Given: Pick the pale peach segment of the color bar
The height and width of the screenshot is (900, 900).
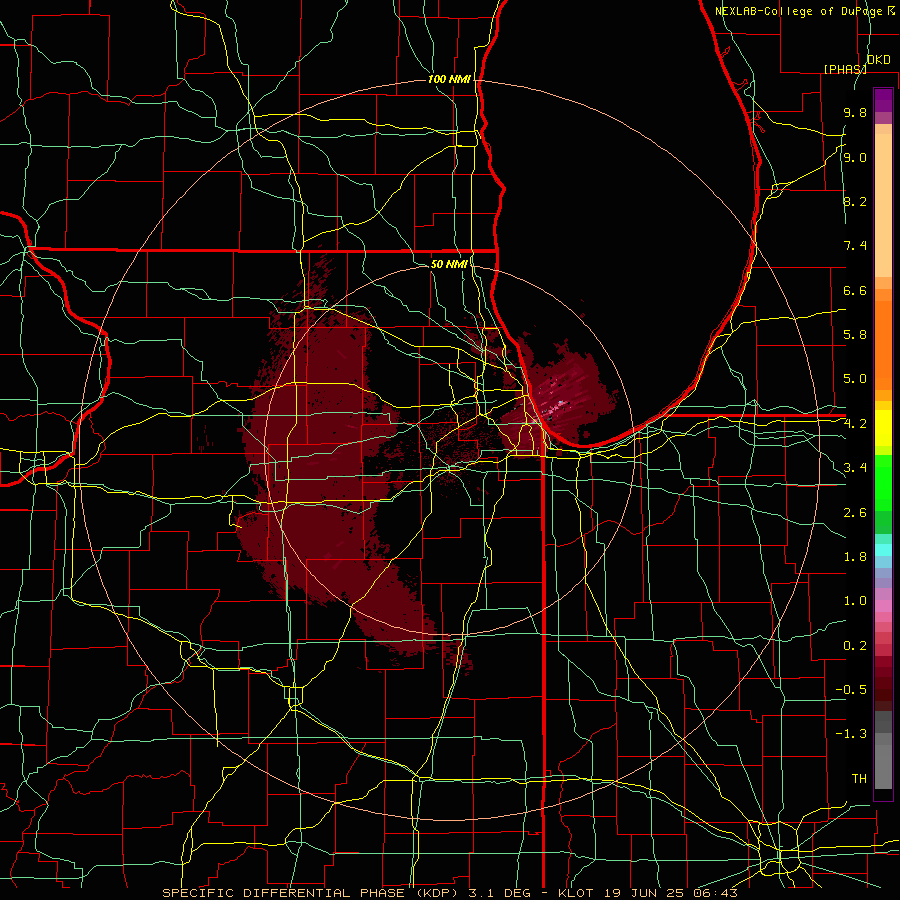Looking at the screenshot, I should (x=883, y=205).
